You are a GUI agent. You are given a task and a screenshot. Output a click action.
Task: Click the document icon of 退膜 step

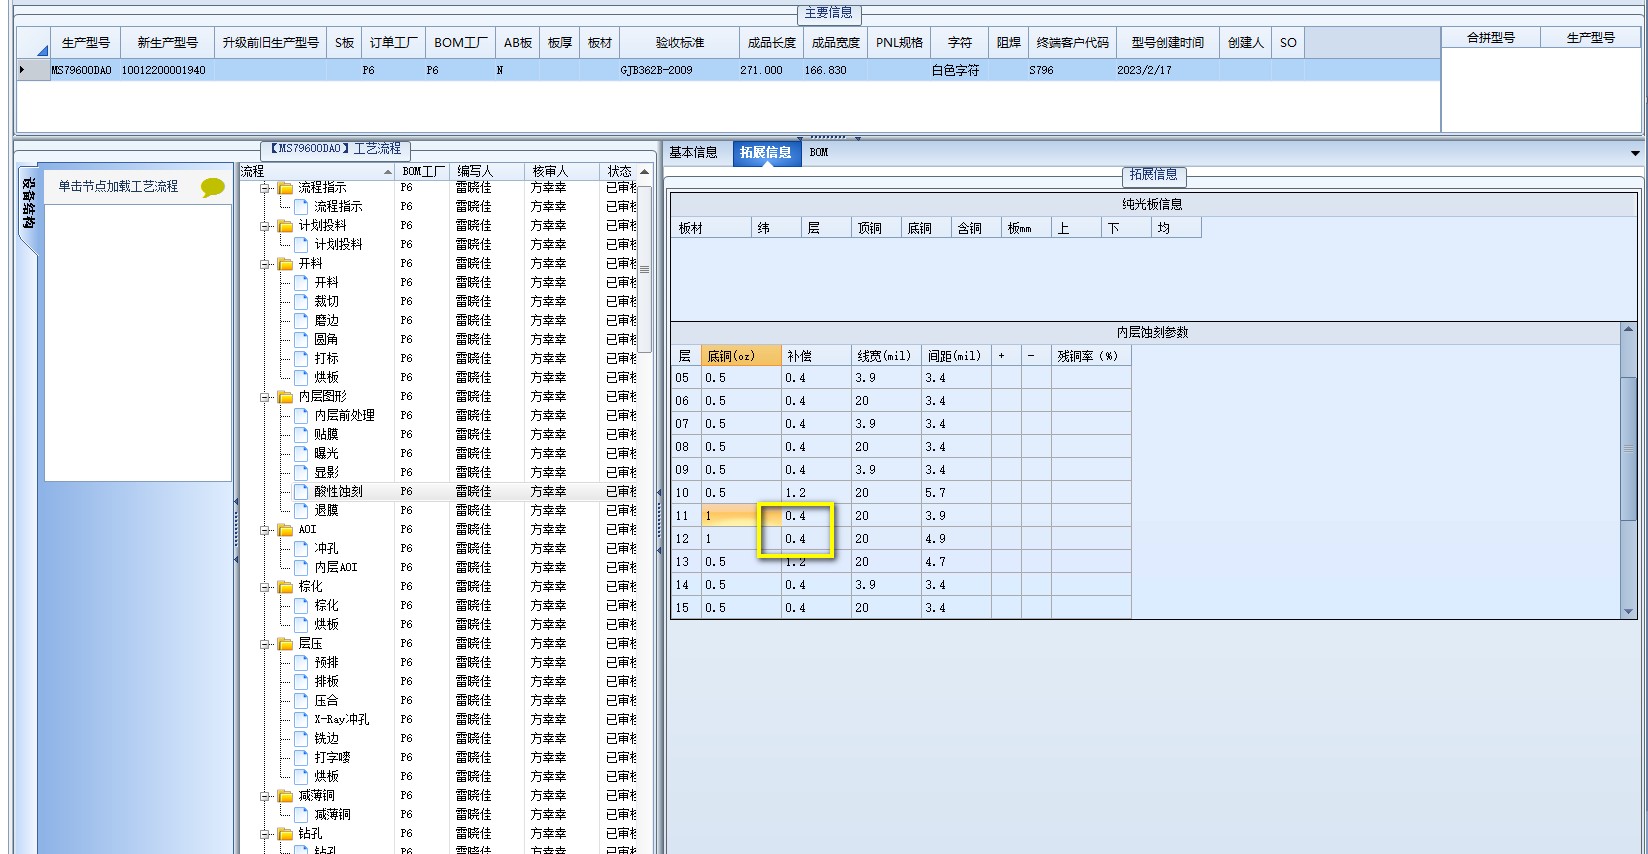tap(301, 510)
